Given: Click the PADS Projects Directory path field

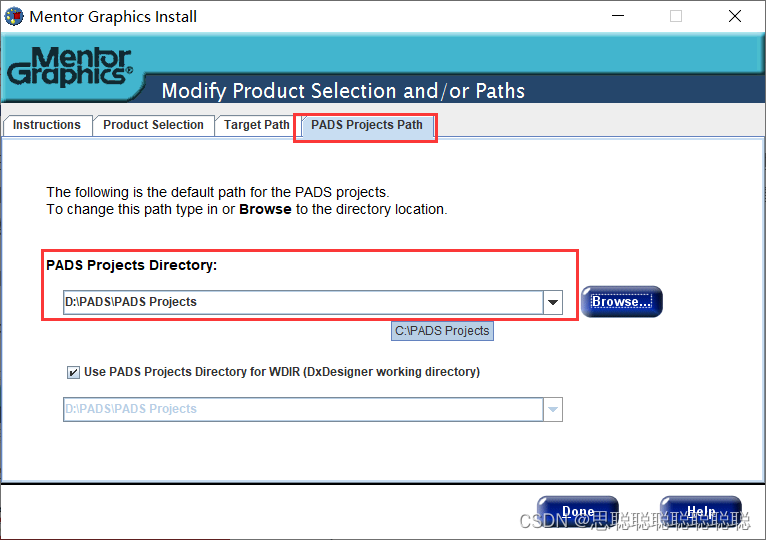Looking at the screenshot, I should [x=303, y=302].
